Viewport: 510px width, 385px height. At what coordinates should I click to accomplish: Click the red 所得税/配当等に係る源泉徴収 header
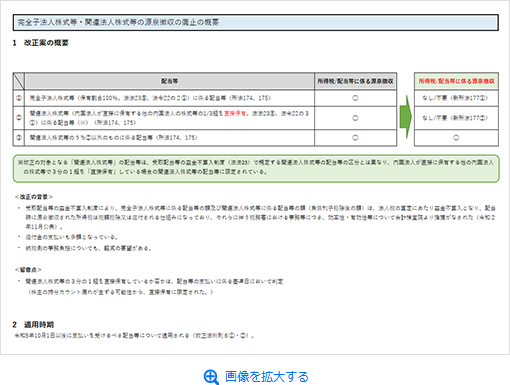[456, 81]
